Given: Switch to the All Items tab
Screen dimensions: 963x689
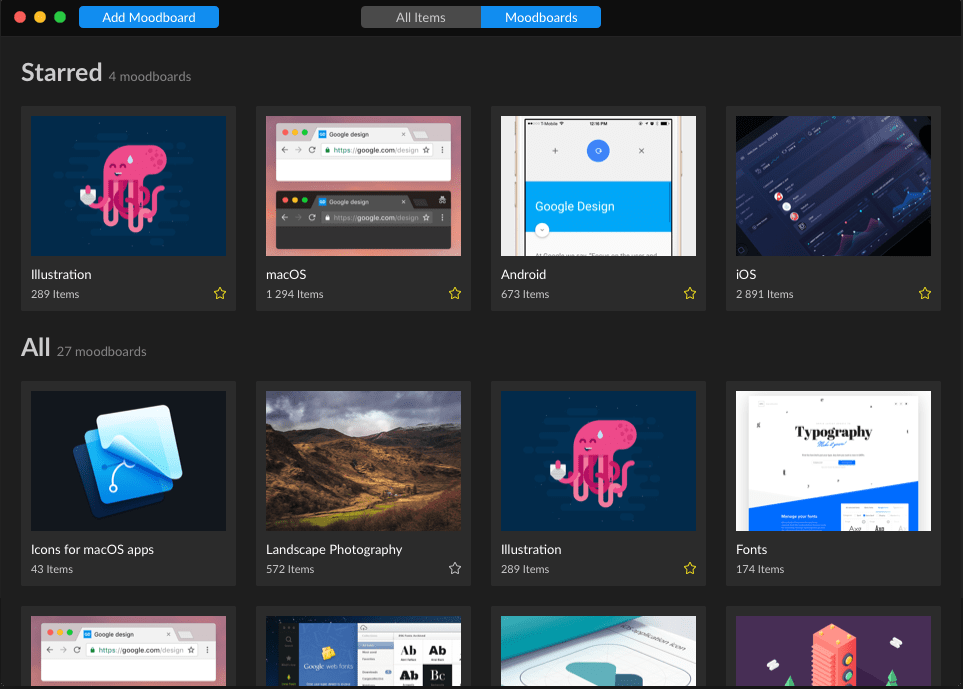Looking at the screenshot, I should pos(421,17).
